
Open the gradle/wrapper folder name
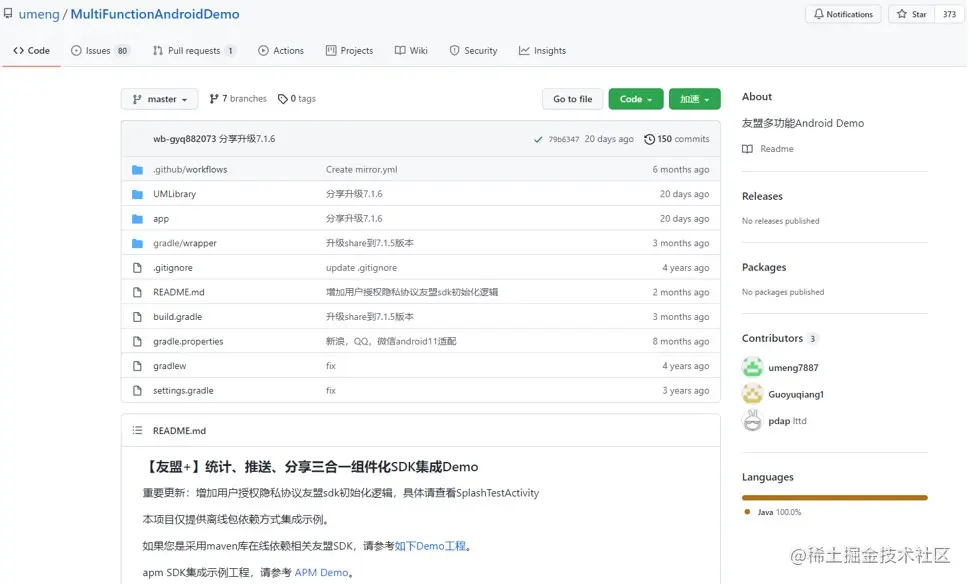click(x=185, y=243)
